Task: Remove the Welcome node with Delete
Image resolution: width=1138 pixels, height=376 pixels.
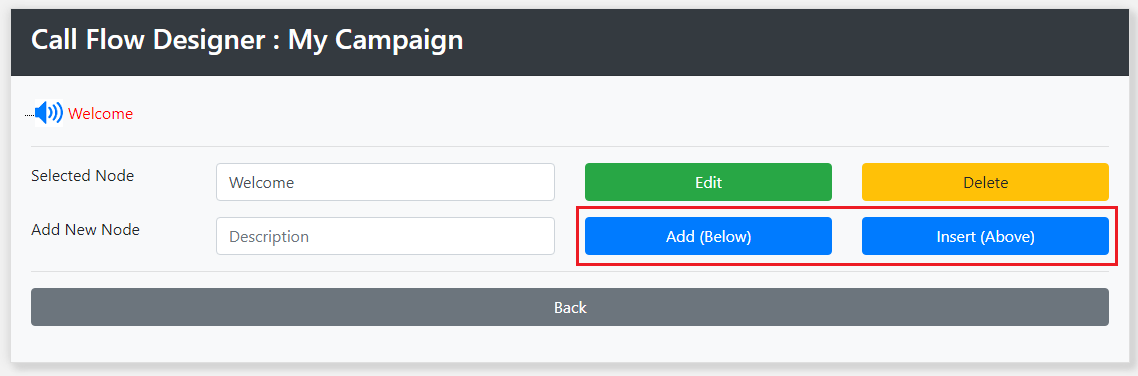Action: pos(985,182)
